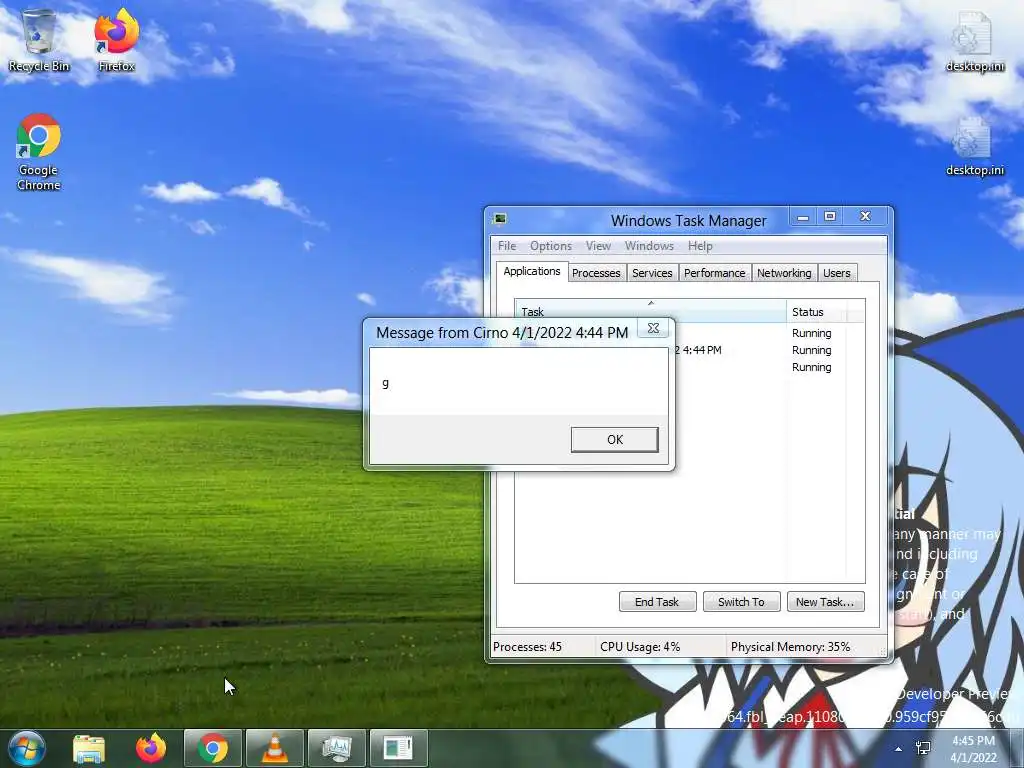
Task: Minimize the Windows Task Manager window
Action: [803, 216]
